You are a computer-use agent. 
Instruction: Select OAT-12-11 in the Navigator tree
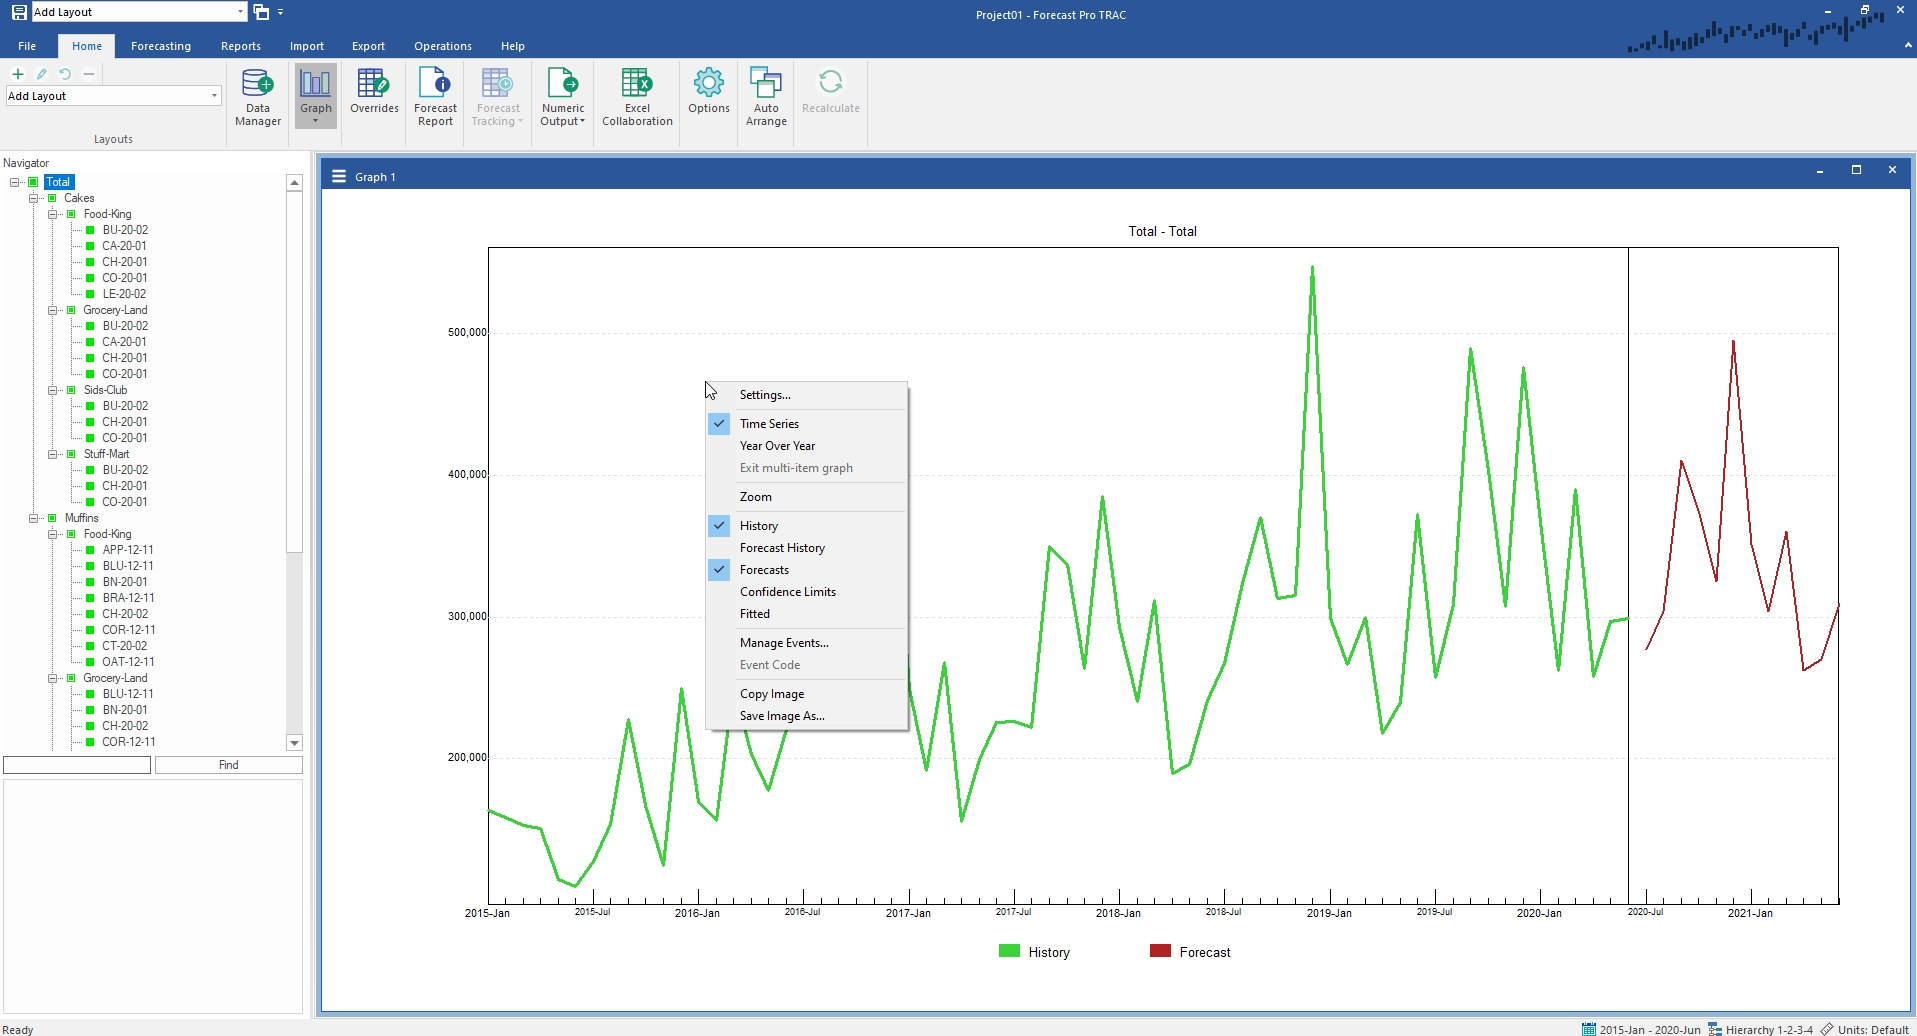coord(128,662)
